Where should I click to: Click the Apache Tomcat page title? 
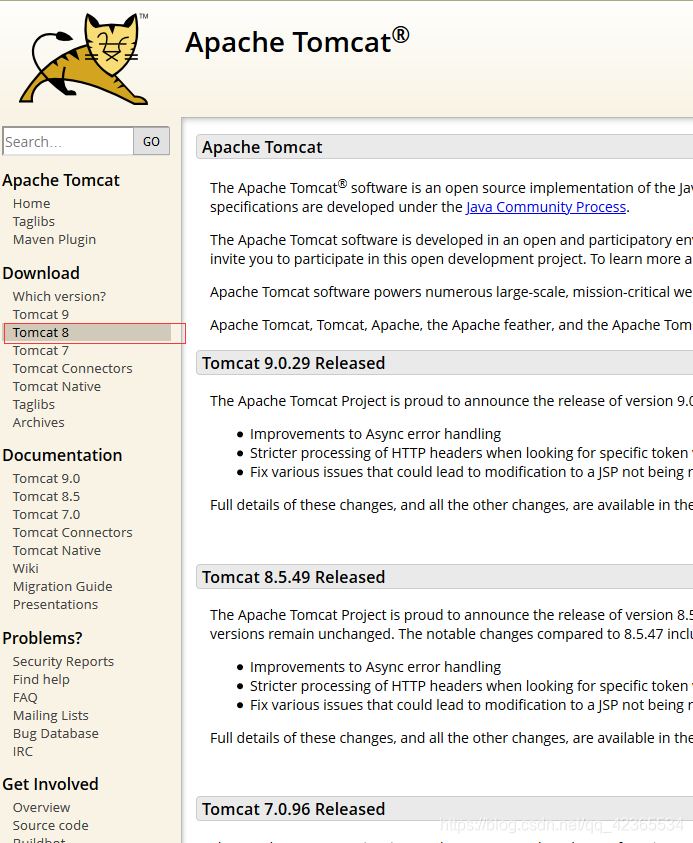297,41
